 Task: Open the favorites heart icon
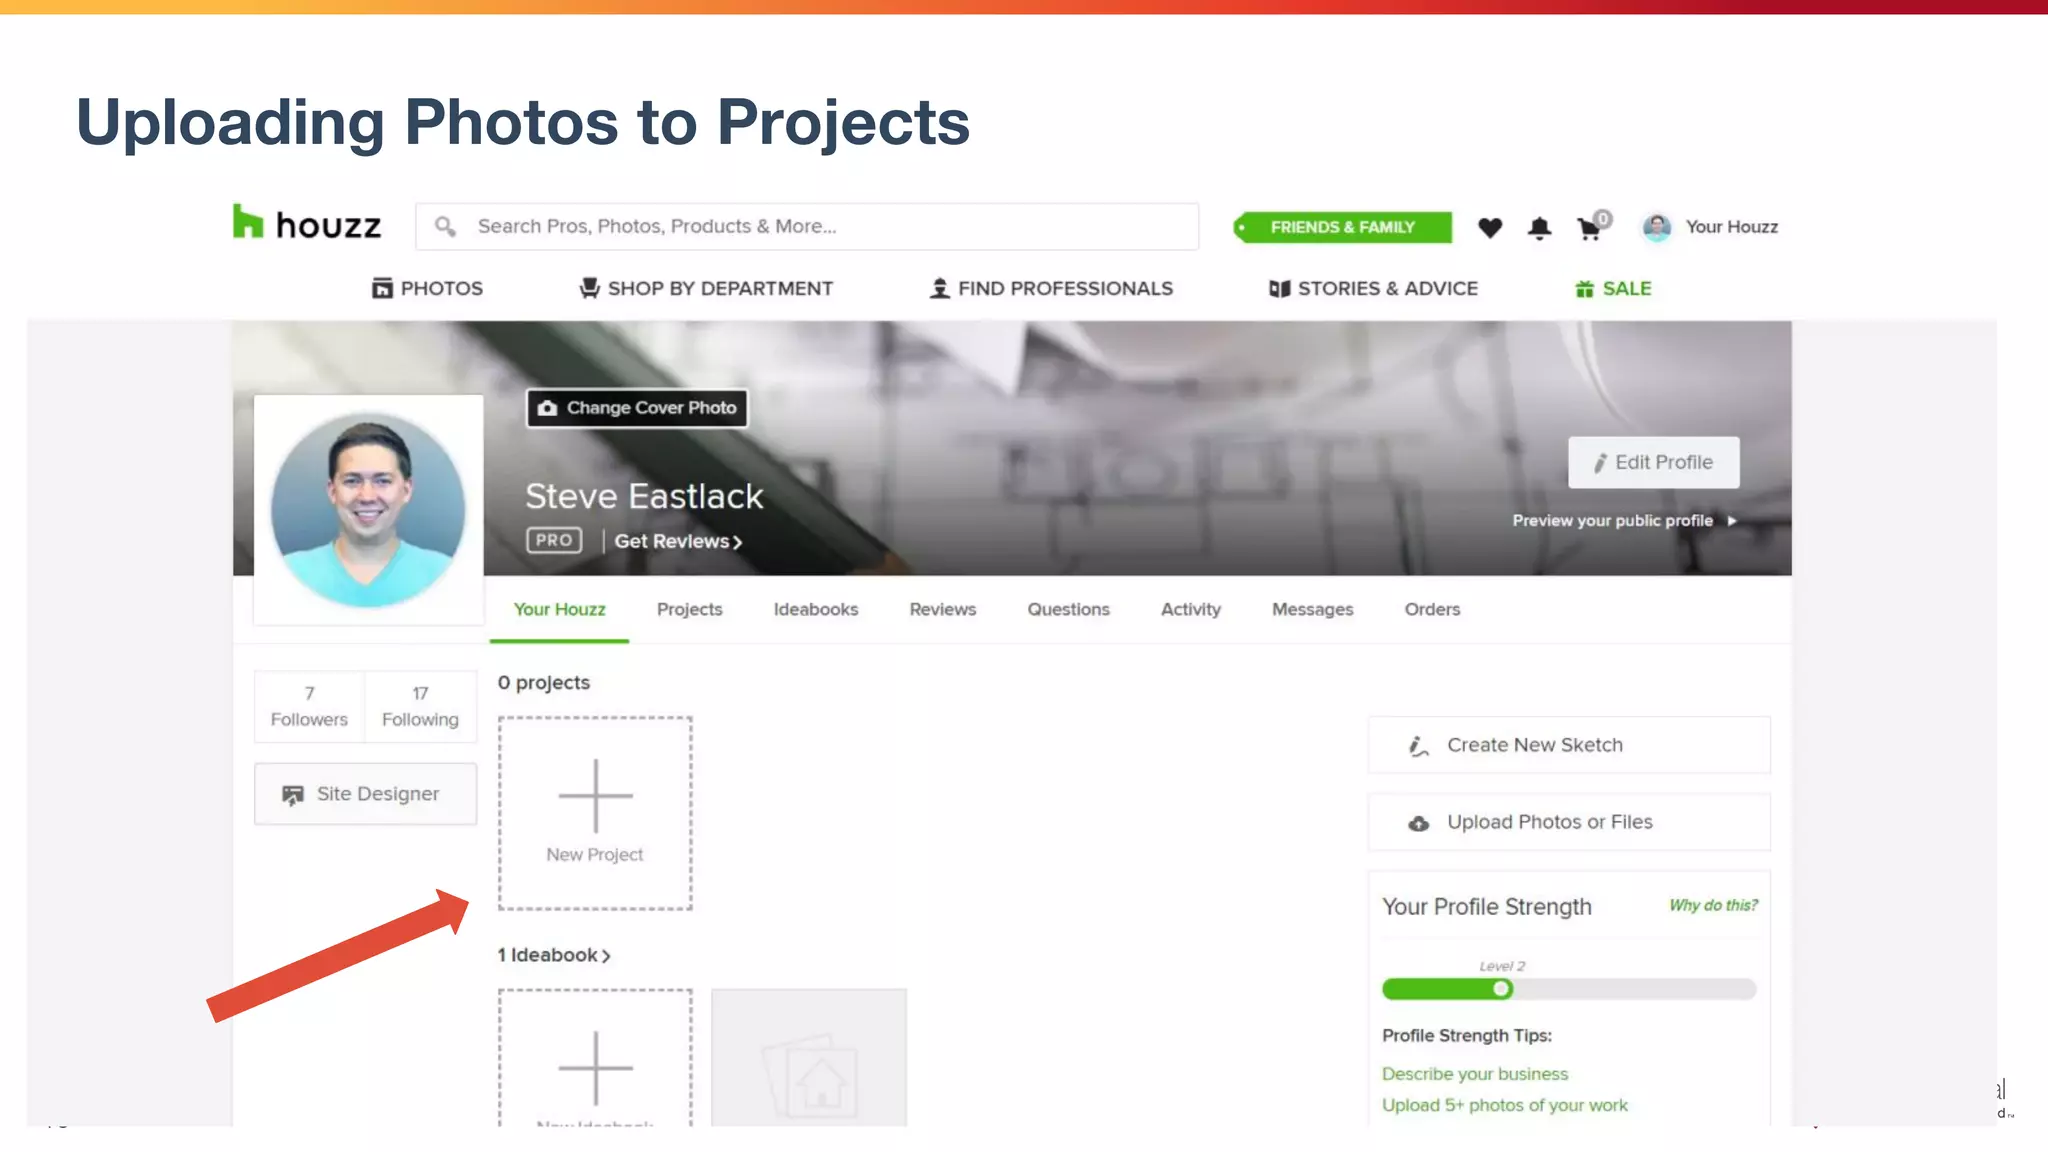click(1490, 228)
